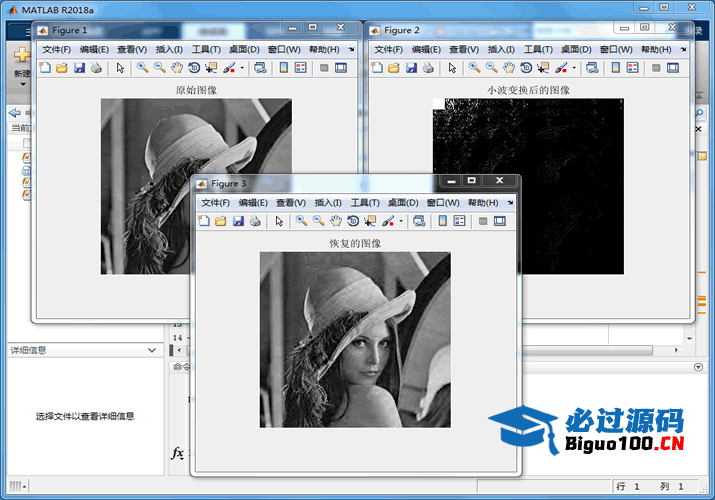This screenshot has height=500, width=715.
Task: Click Print icon in Figure 1 toolbar
Action: tap(96, 68)
